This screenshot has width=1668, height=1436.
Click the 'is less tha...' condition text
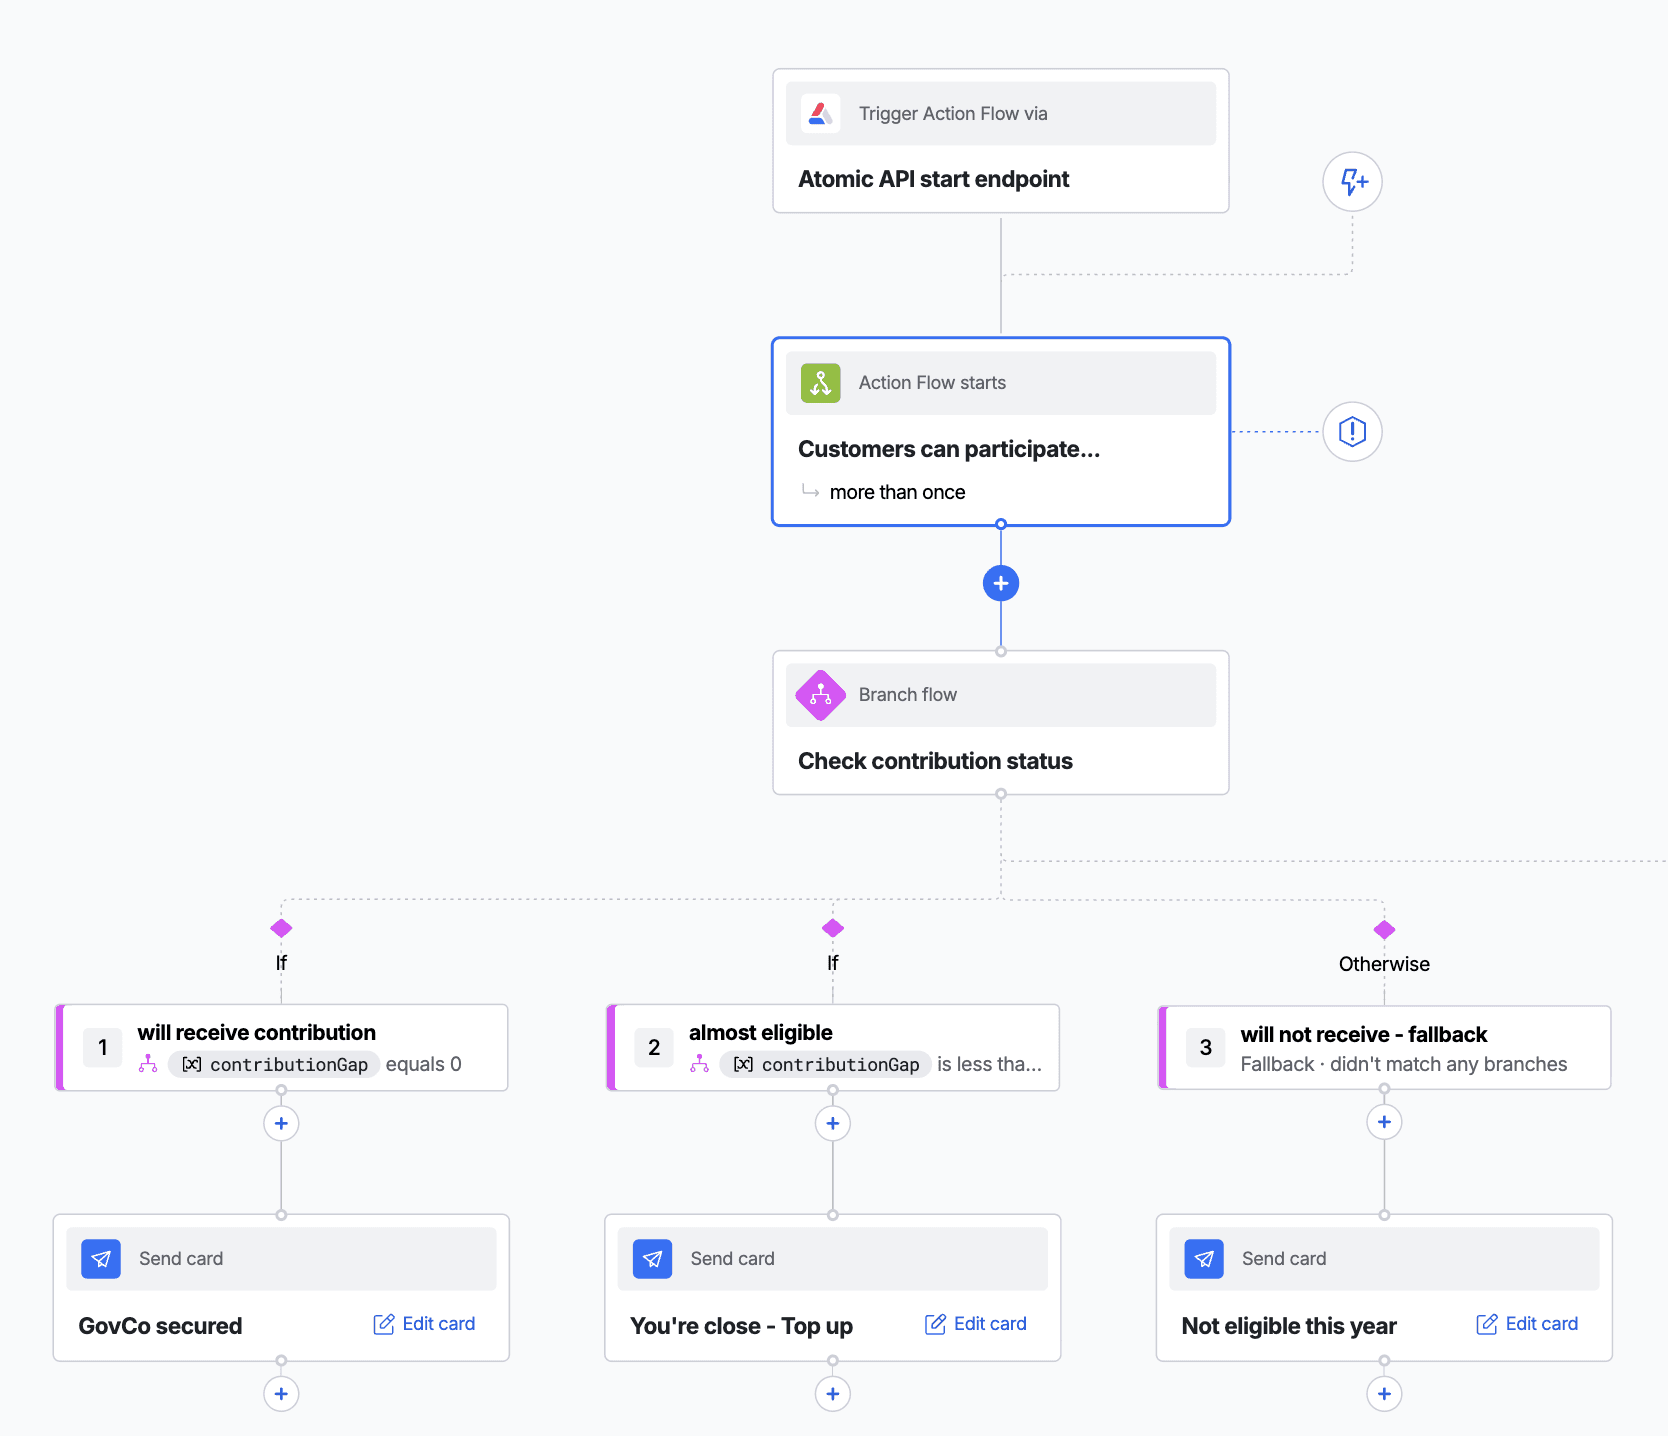989,1064
